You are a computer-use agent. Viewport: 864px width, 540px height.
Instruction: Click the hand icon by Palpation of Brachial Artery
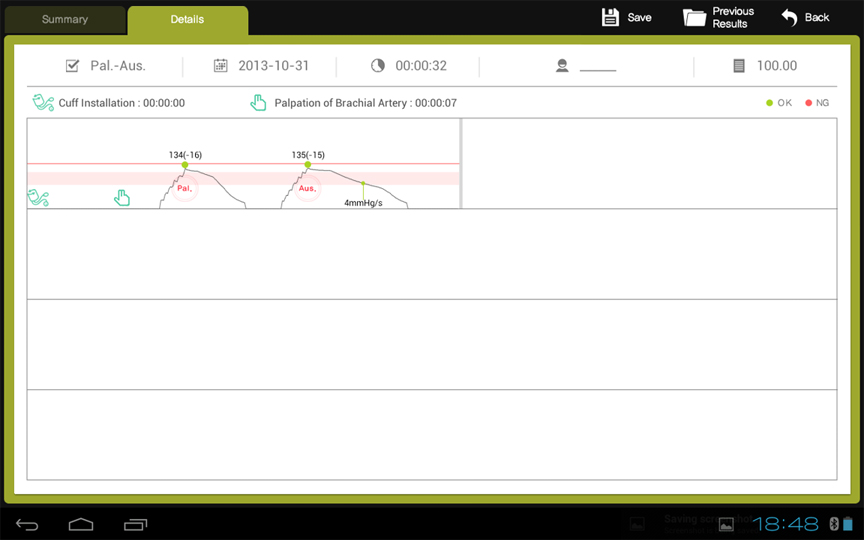pyautogui.click(x=259, y=103)
